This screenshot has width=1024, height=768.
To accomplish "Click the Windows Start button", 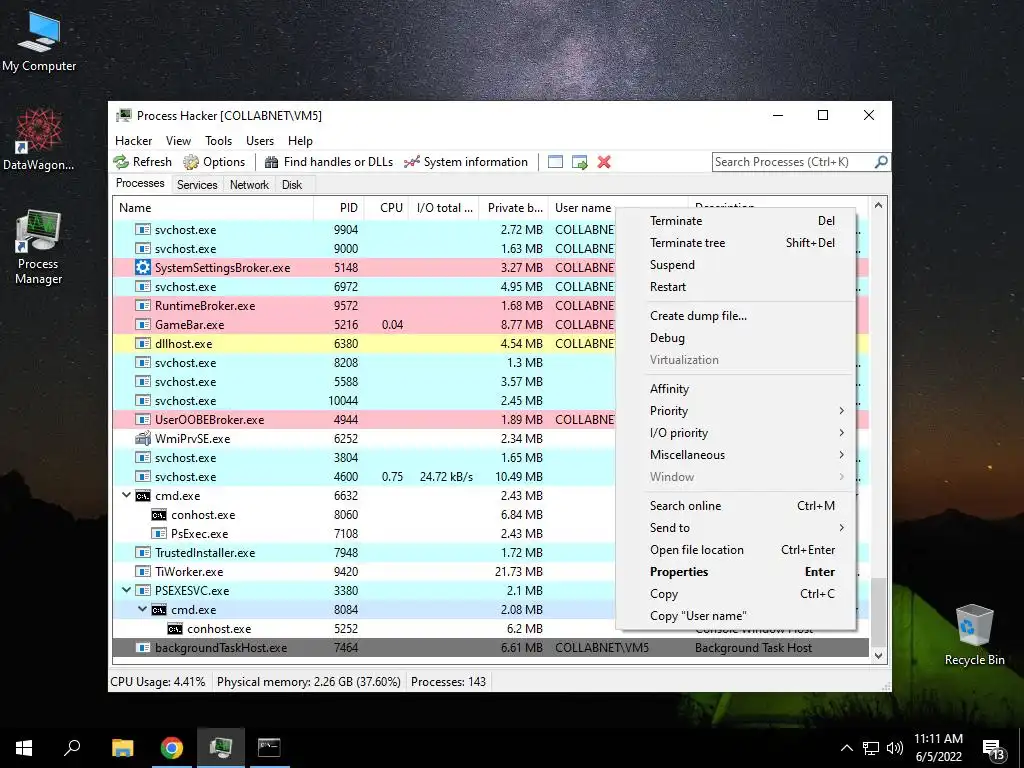I will 24,748.
